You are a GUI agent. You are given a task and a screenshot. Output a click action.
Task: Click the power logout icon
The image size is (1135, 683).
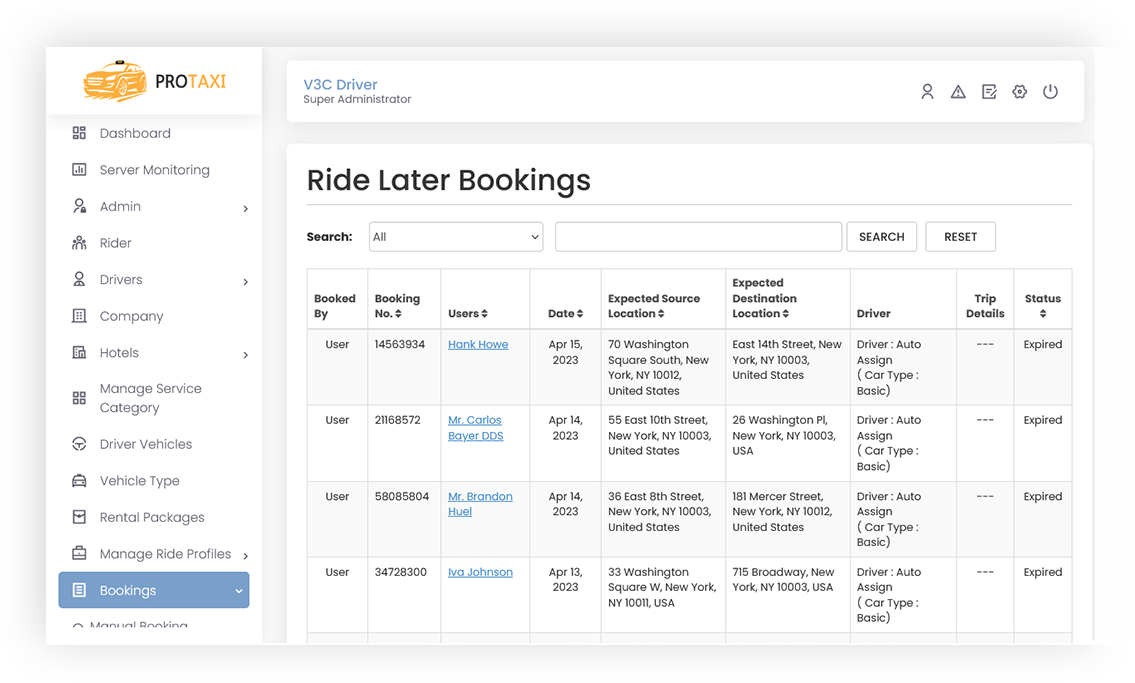pyautogui.click(x=1050, y=92)
